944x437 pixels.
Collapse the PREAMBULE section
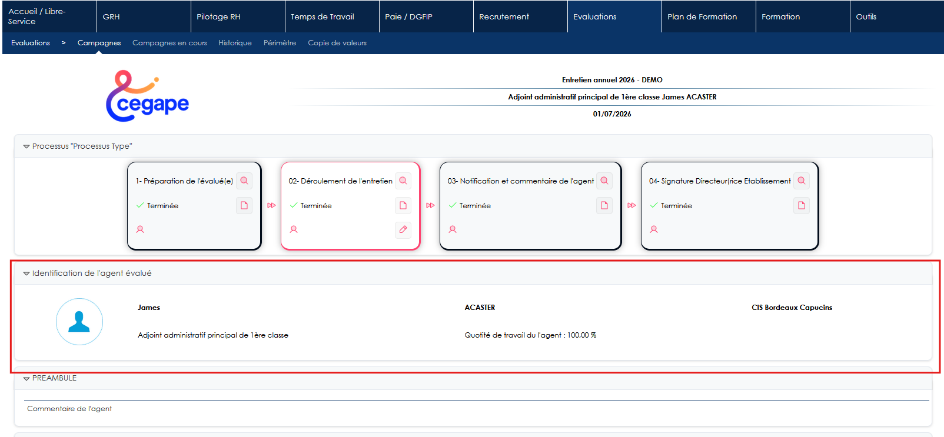(26, 378)
